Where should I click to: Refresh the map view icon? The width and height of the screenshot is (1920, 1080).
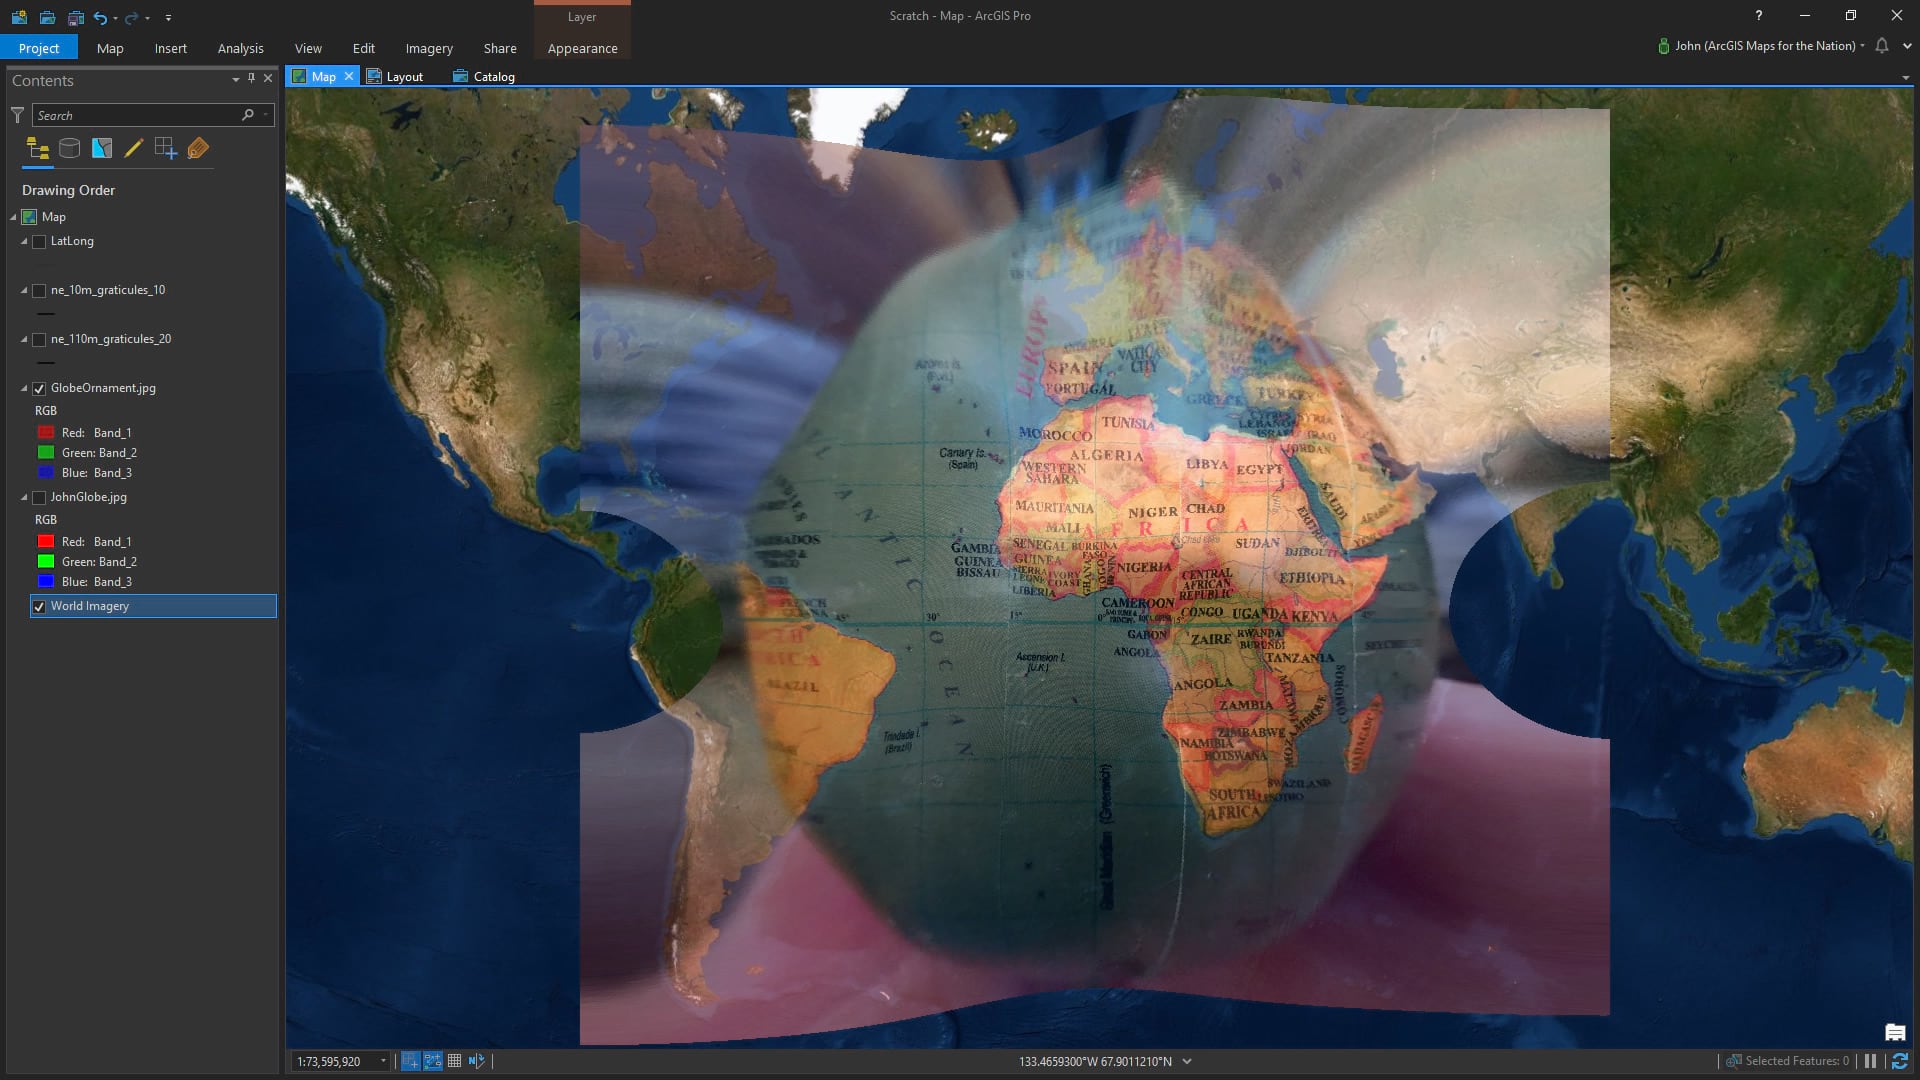(1900, 1061)
